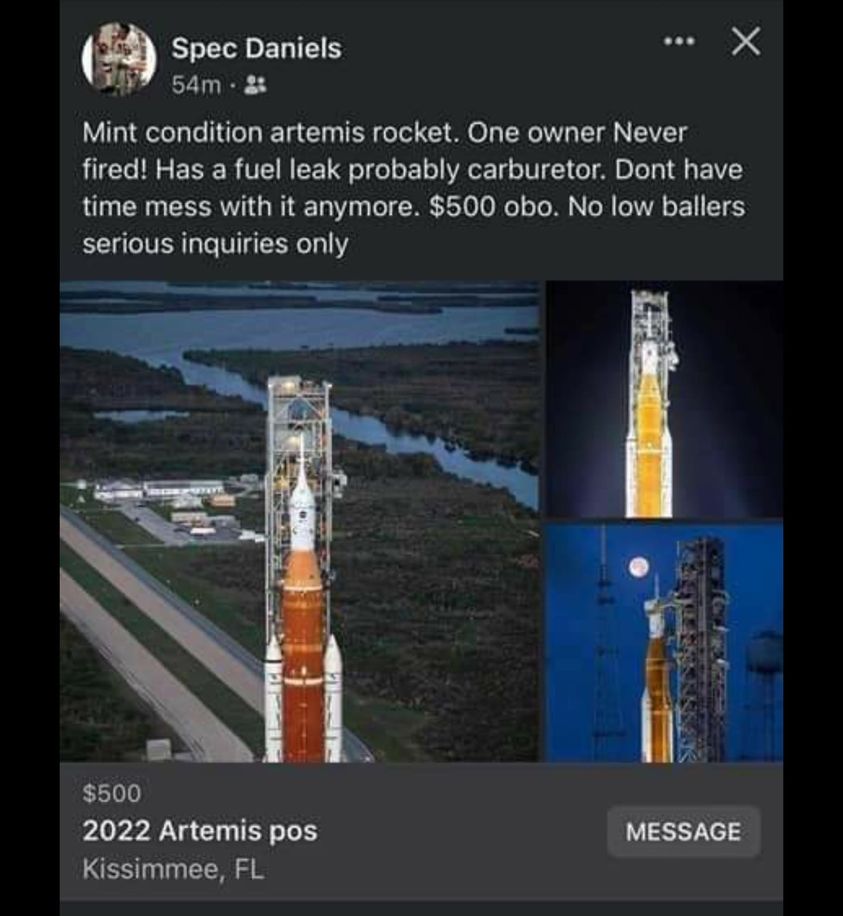
Task: Click the white buildings in the aerial photo
Action: tap(160, 490)
